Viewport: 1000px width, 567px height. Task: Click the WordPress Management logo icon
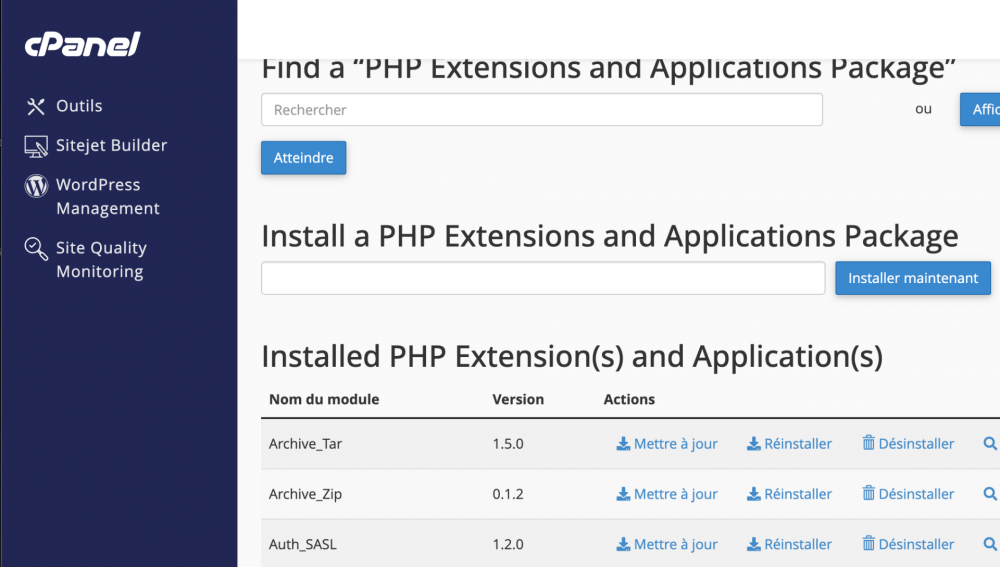point(36,186)
